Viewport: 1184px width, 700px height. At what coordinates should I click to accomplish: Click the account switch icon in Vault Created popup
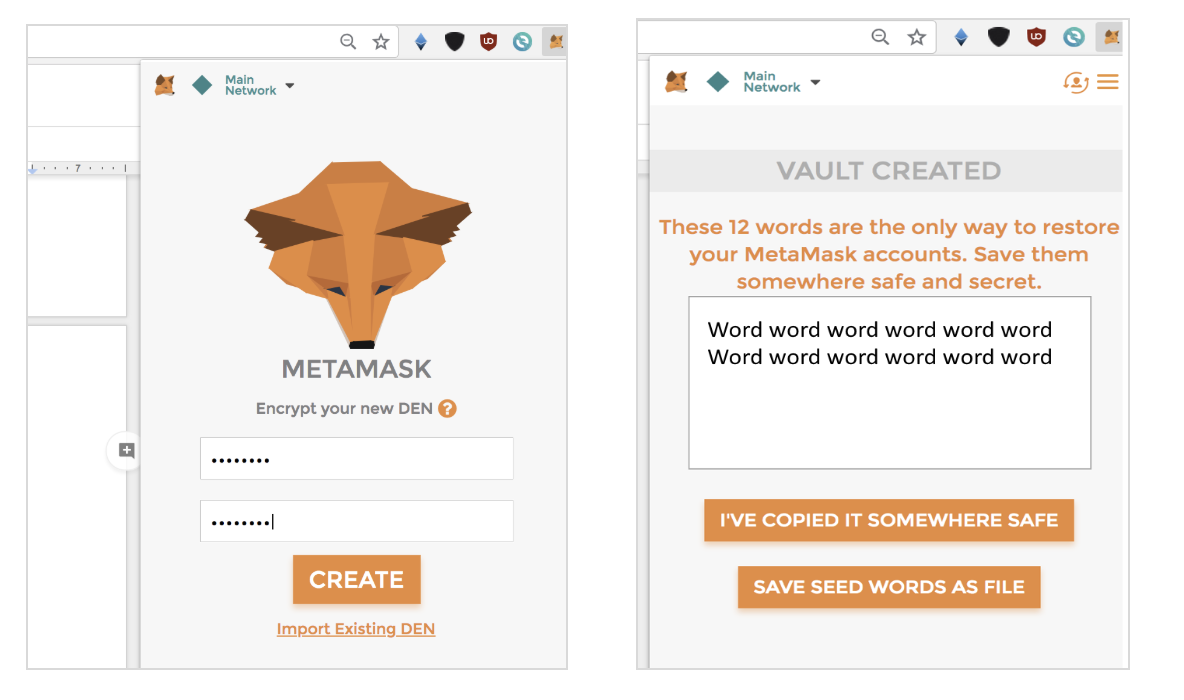tap(1075, 82)
